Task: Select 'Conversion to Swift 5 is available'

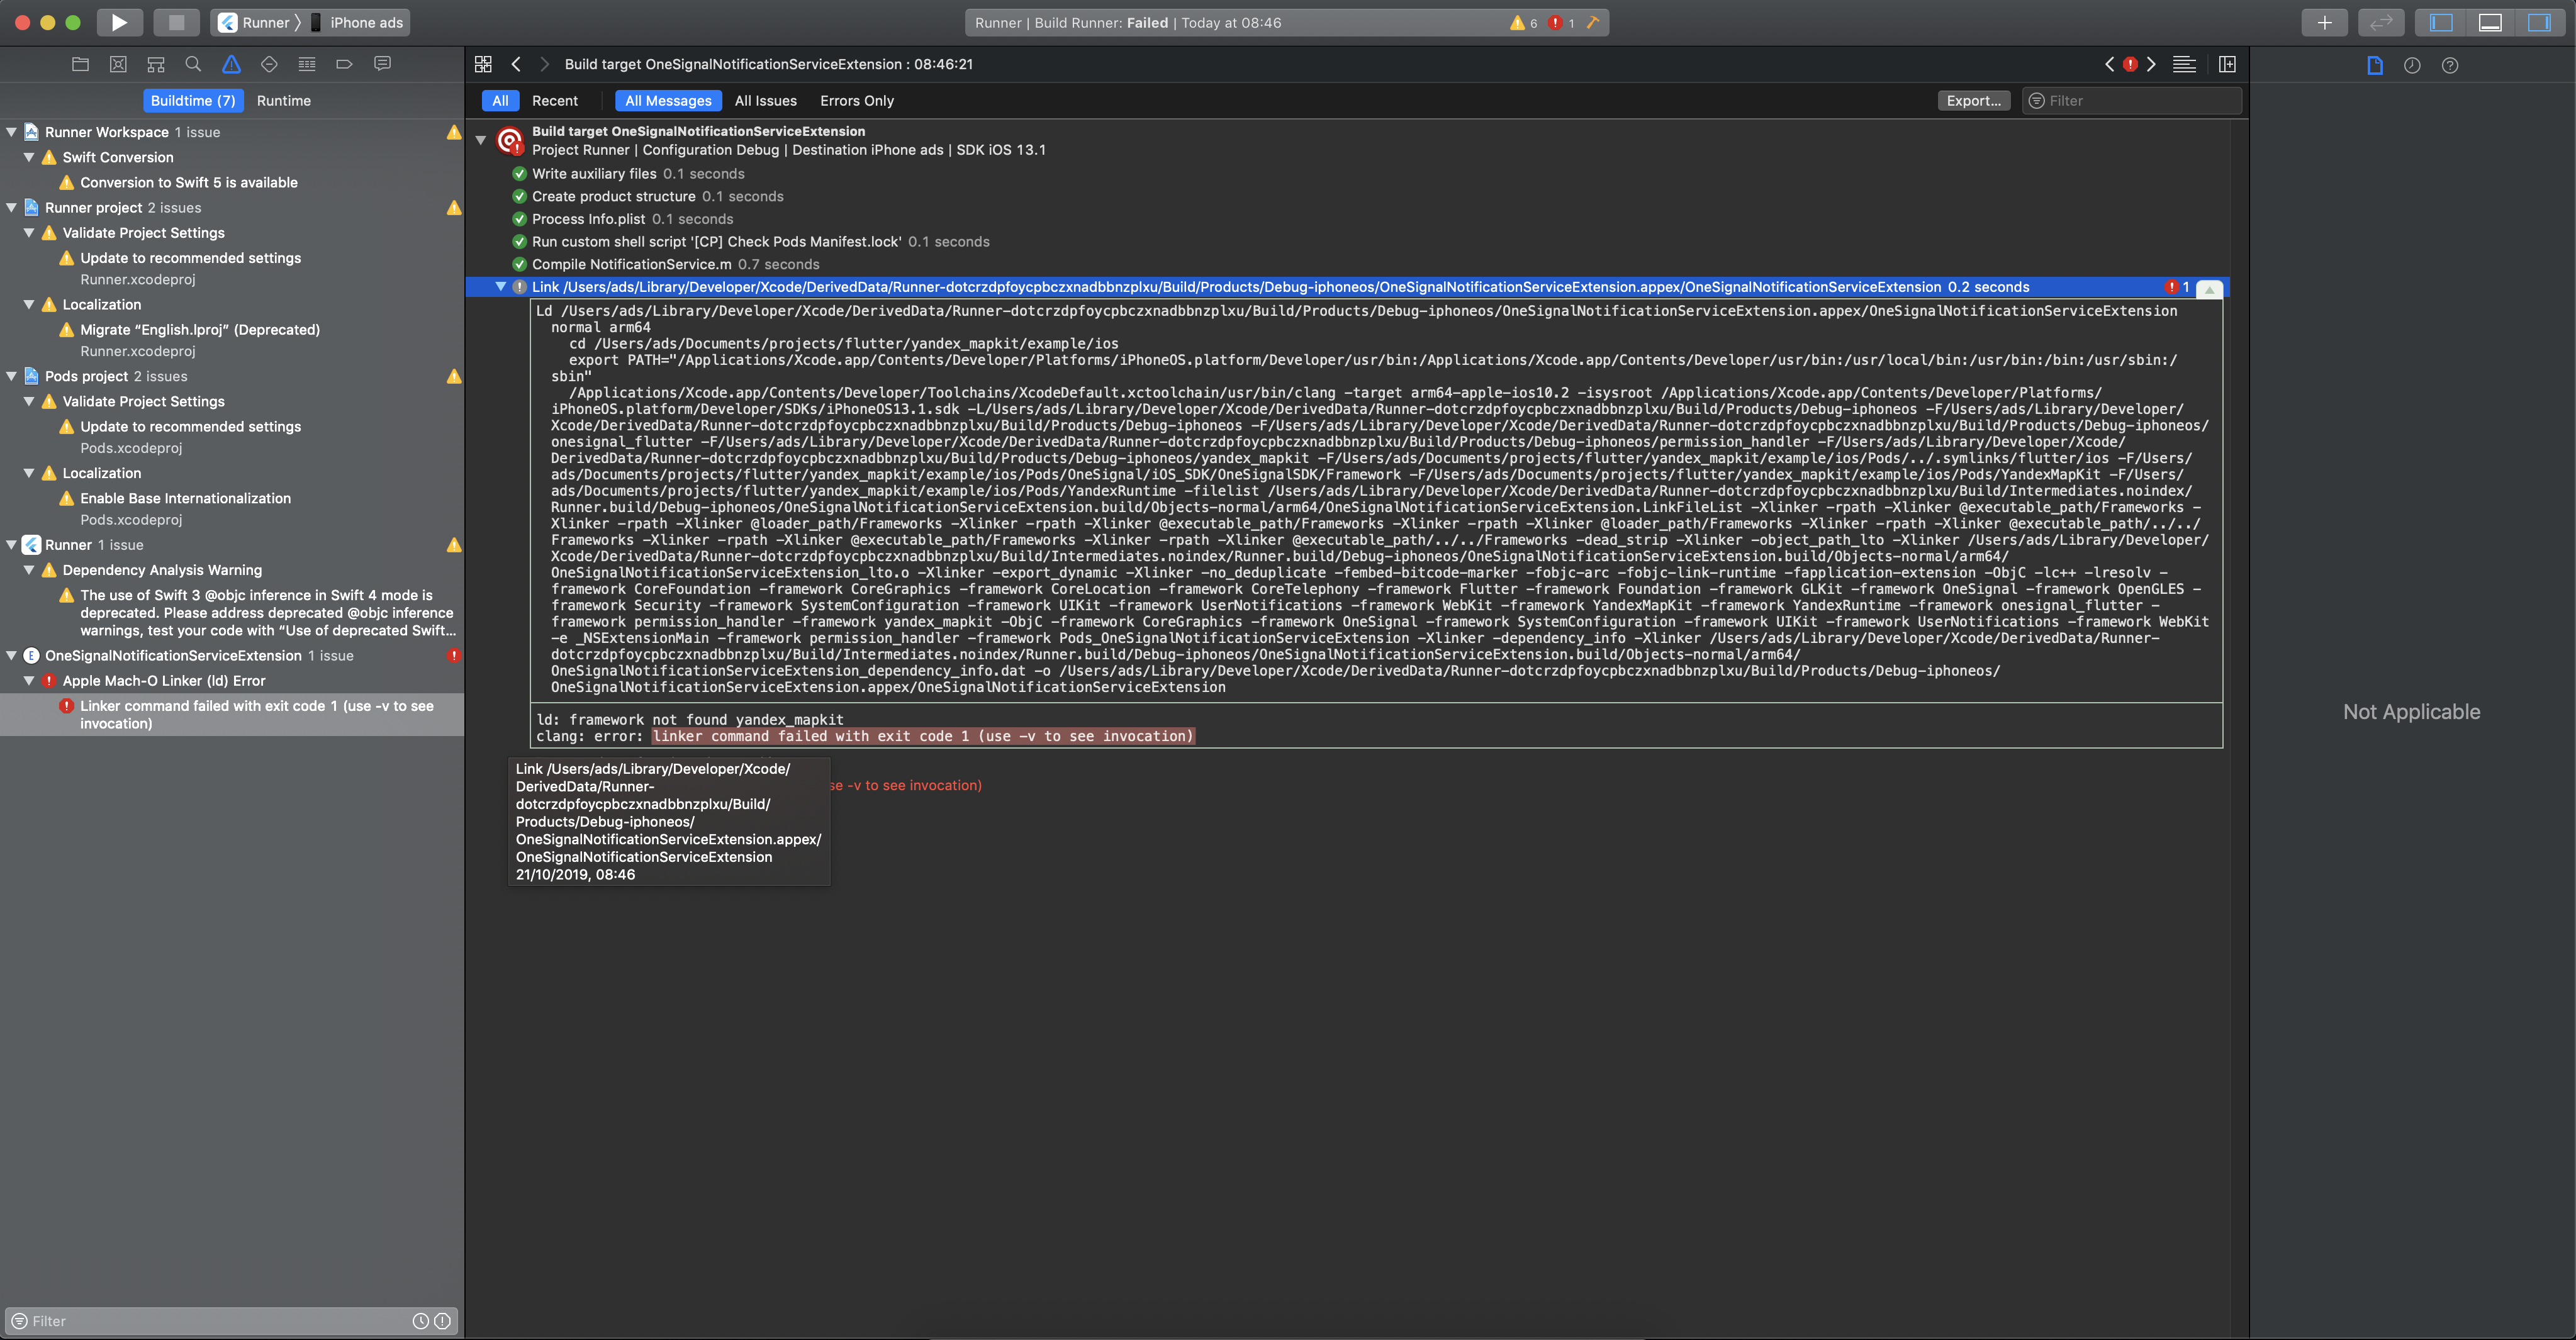Action: (x=189, y=182)
